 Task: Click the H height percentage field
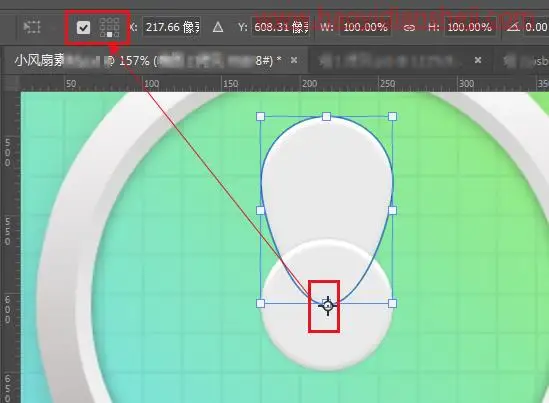pyautogui.click(x=470, y=27)
